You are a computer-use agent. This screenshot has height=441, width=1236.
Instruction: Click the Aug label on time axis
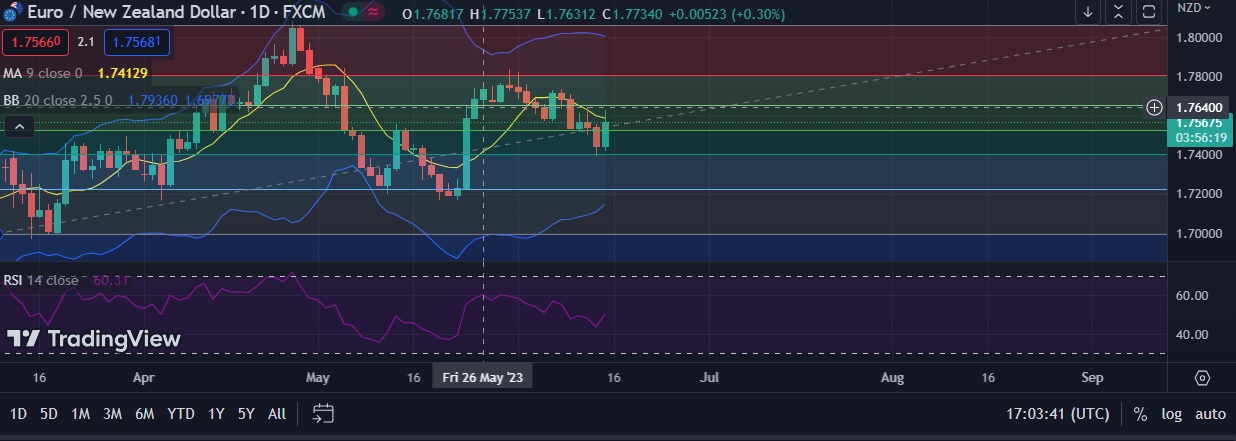pyautogui.click(x=892, y=378)
